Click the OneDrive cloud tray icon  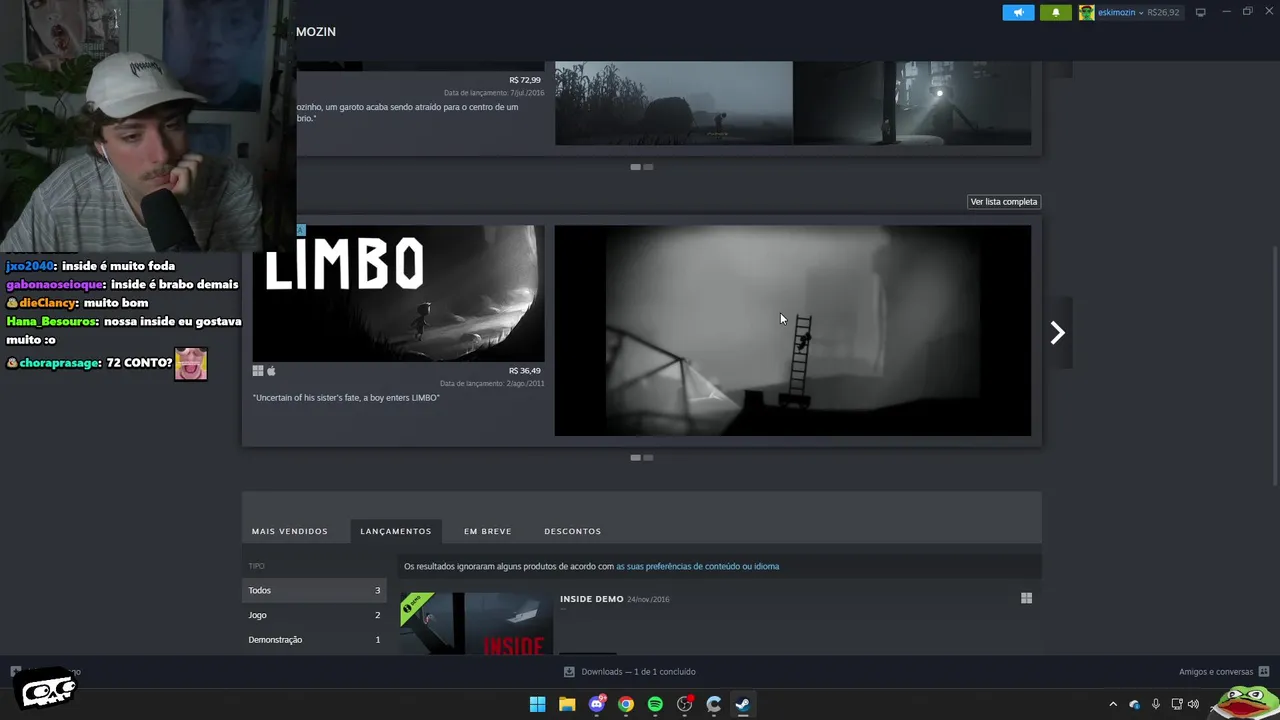1135,704
